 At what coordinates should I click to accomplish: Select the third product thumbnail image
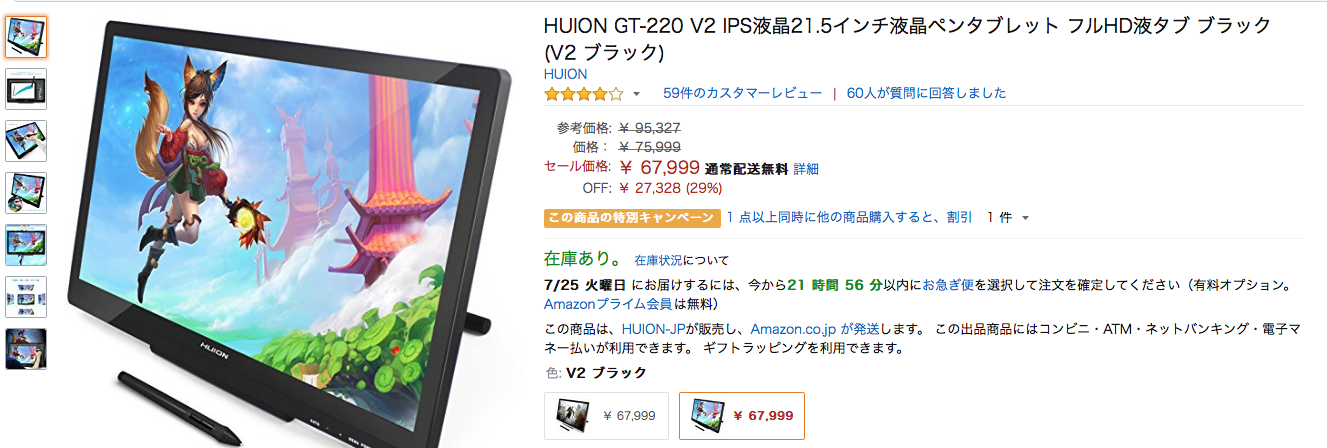point(26,141)
